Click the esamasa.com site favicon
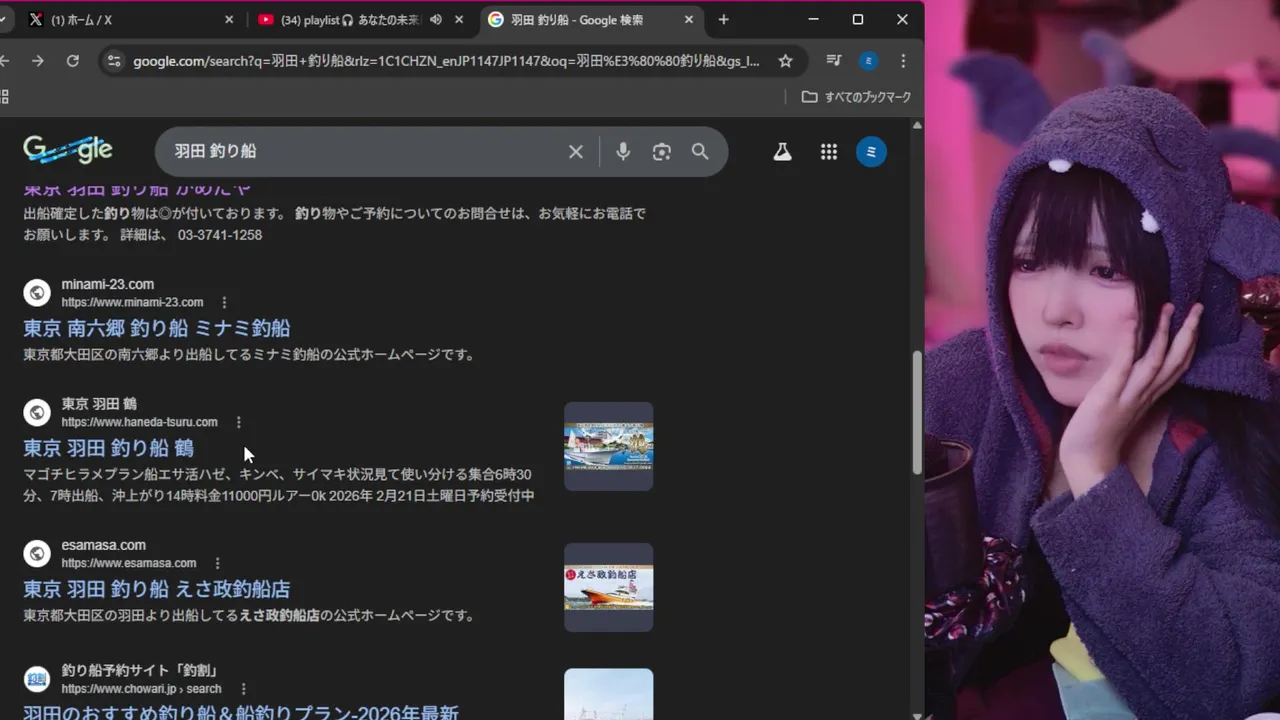The width and height of the screenshot is (1280, 720). (37, 553)
